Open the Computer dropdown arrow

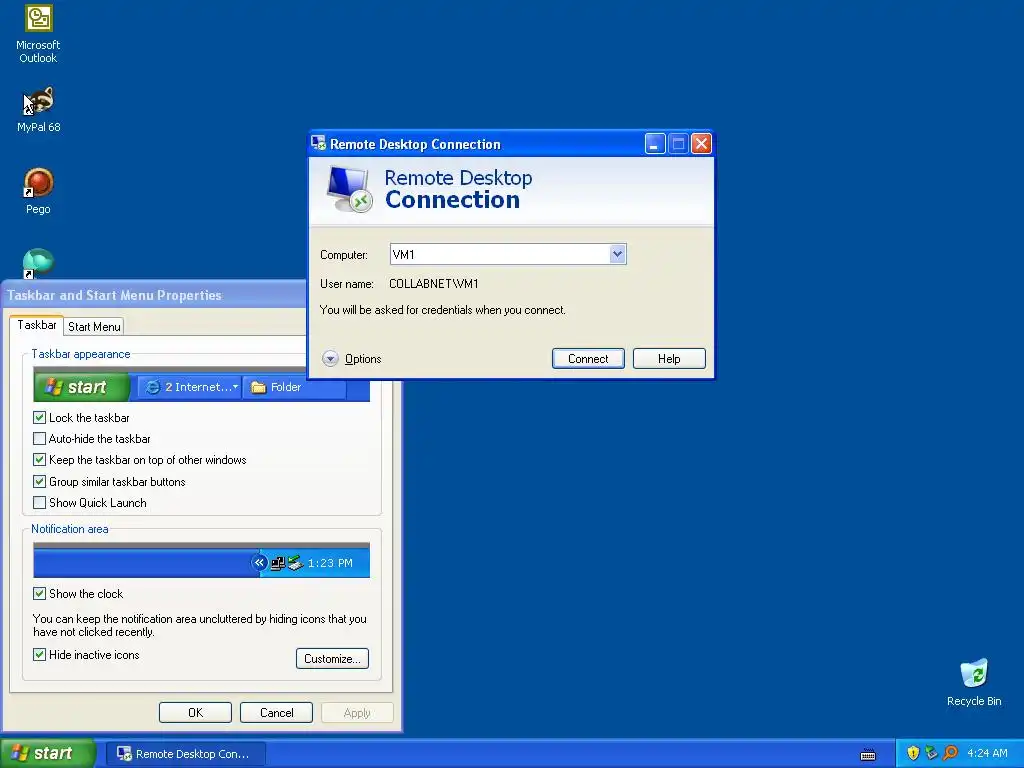pos(617,254)
